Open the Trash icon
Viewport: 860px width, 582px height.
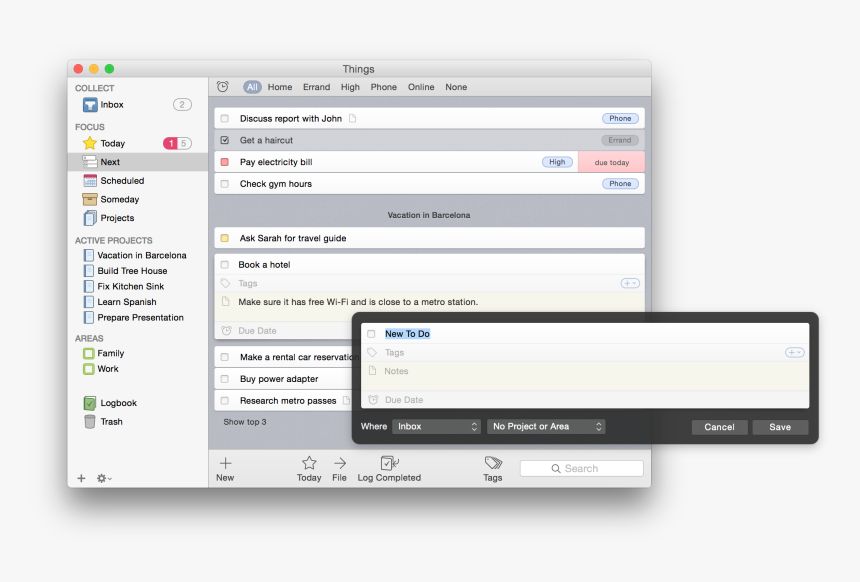pos(90,421)
